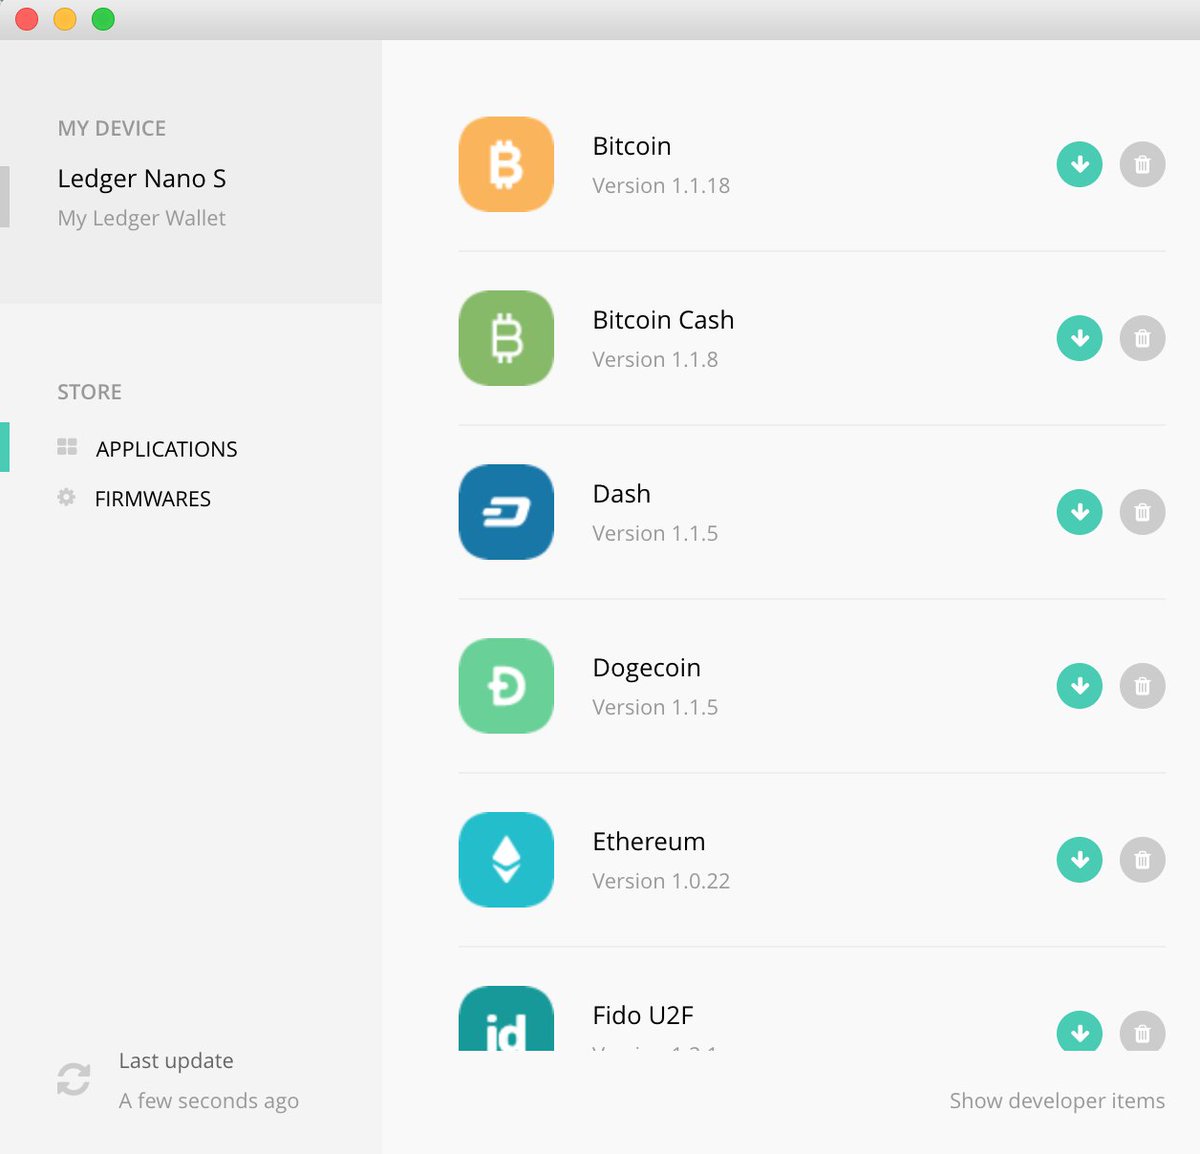Viewport: 1200px width, 1154px height.
Task: Click the Fido U2F app name
Action: click(x=643, y=1016)
